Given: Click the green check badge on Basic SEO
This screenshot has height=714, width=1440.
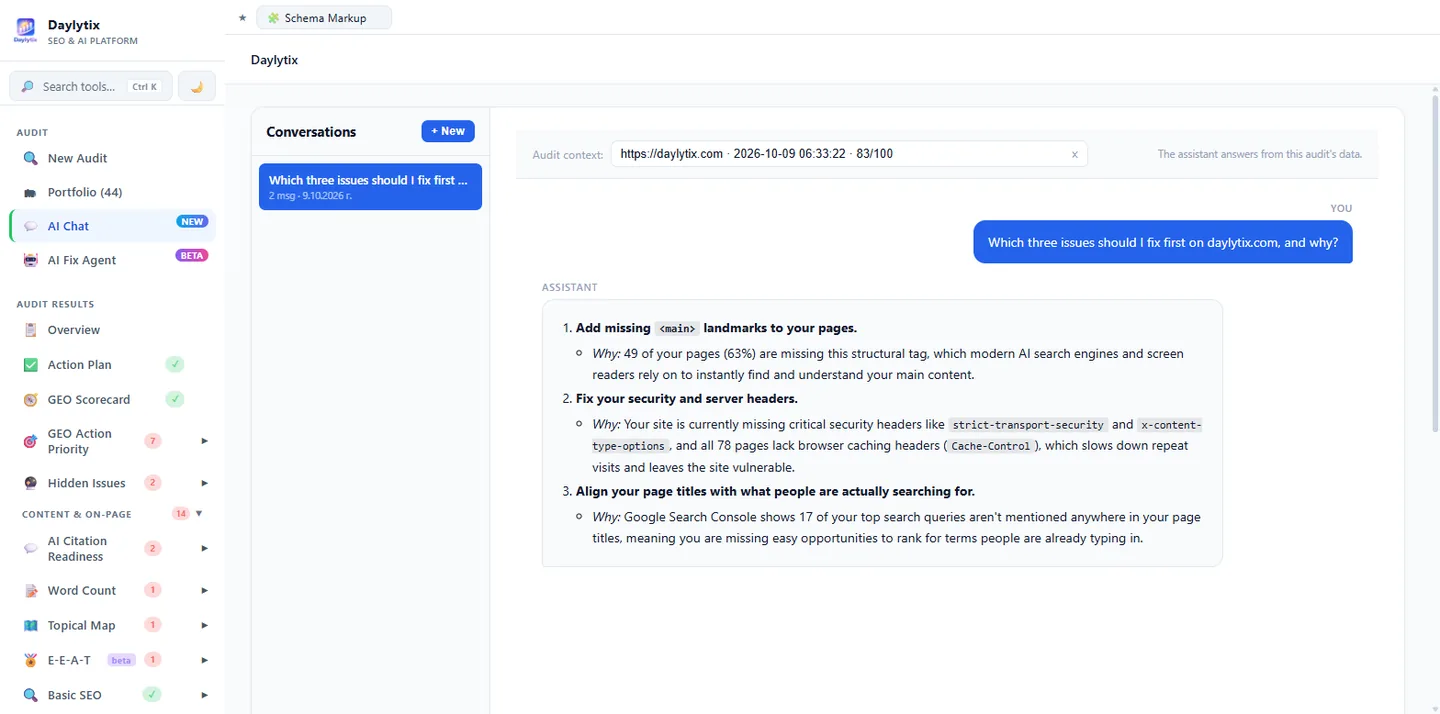Looking at the screenshot, I should pyautogui.click(x=152, y=694).
